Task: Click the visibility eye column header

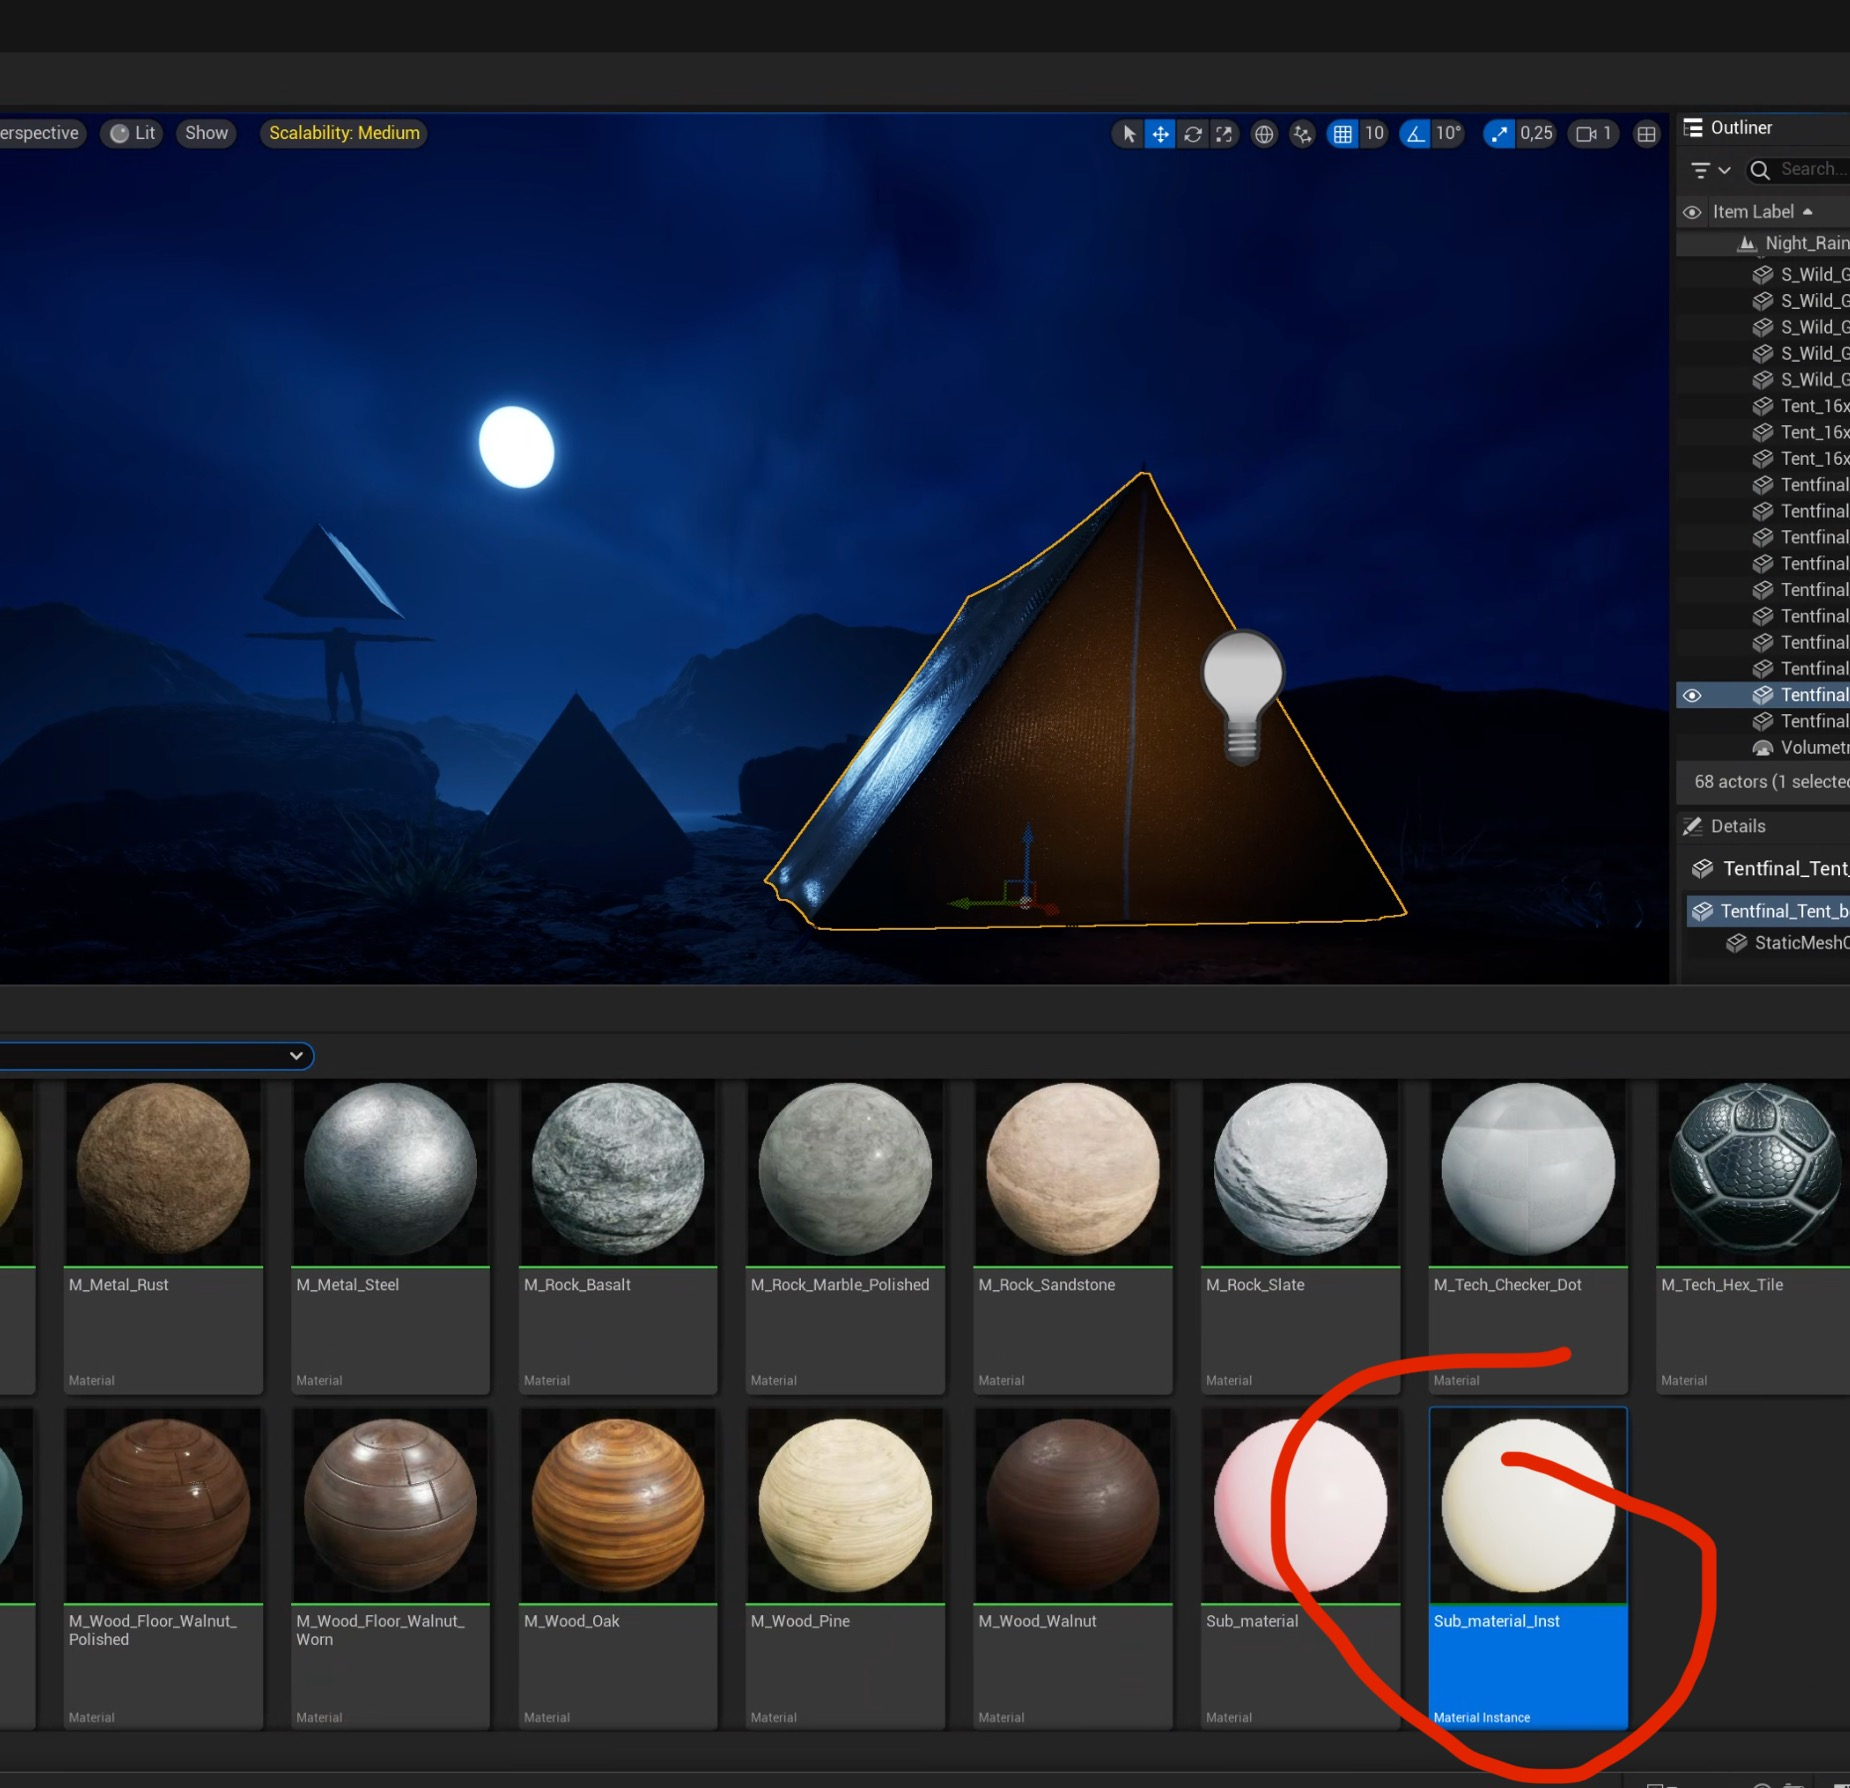Action: pyautogui.click(x=1692, y=212)
